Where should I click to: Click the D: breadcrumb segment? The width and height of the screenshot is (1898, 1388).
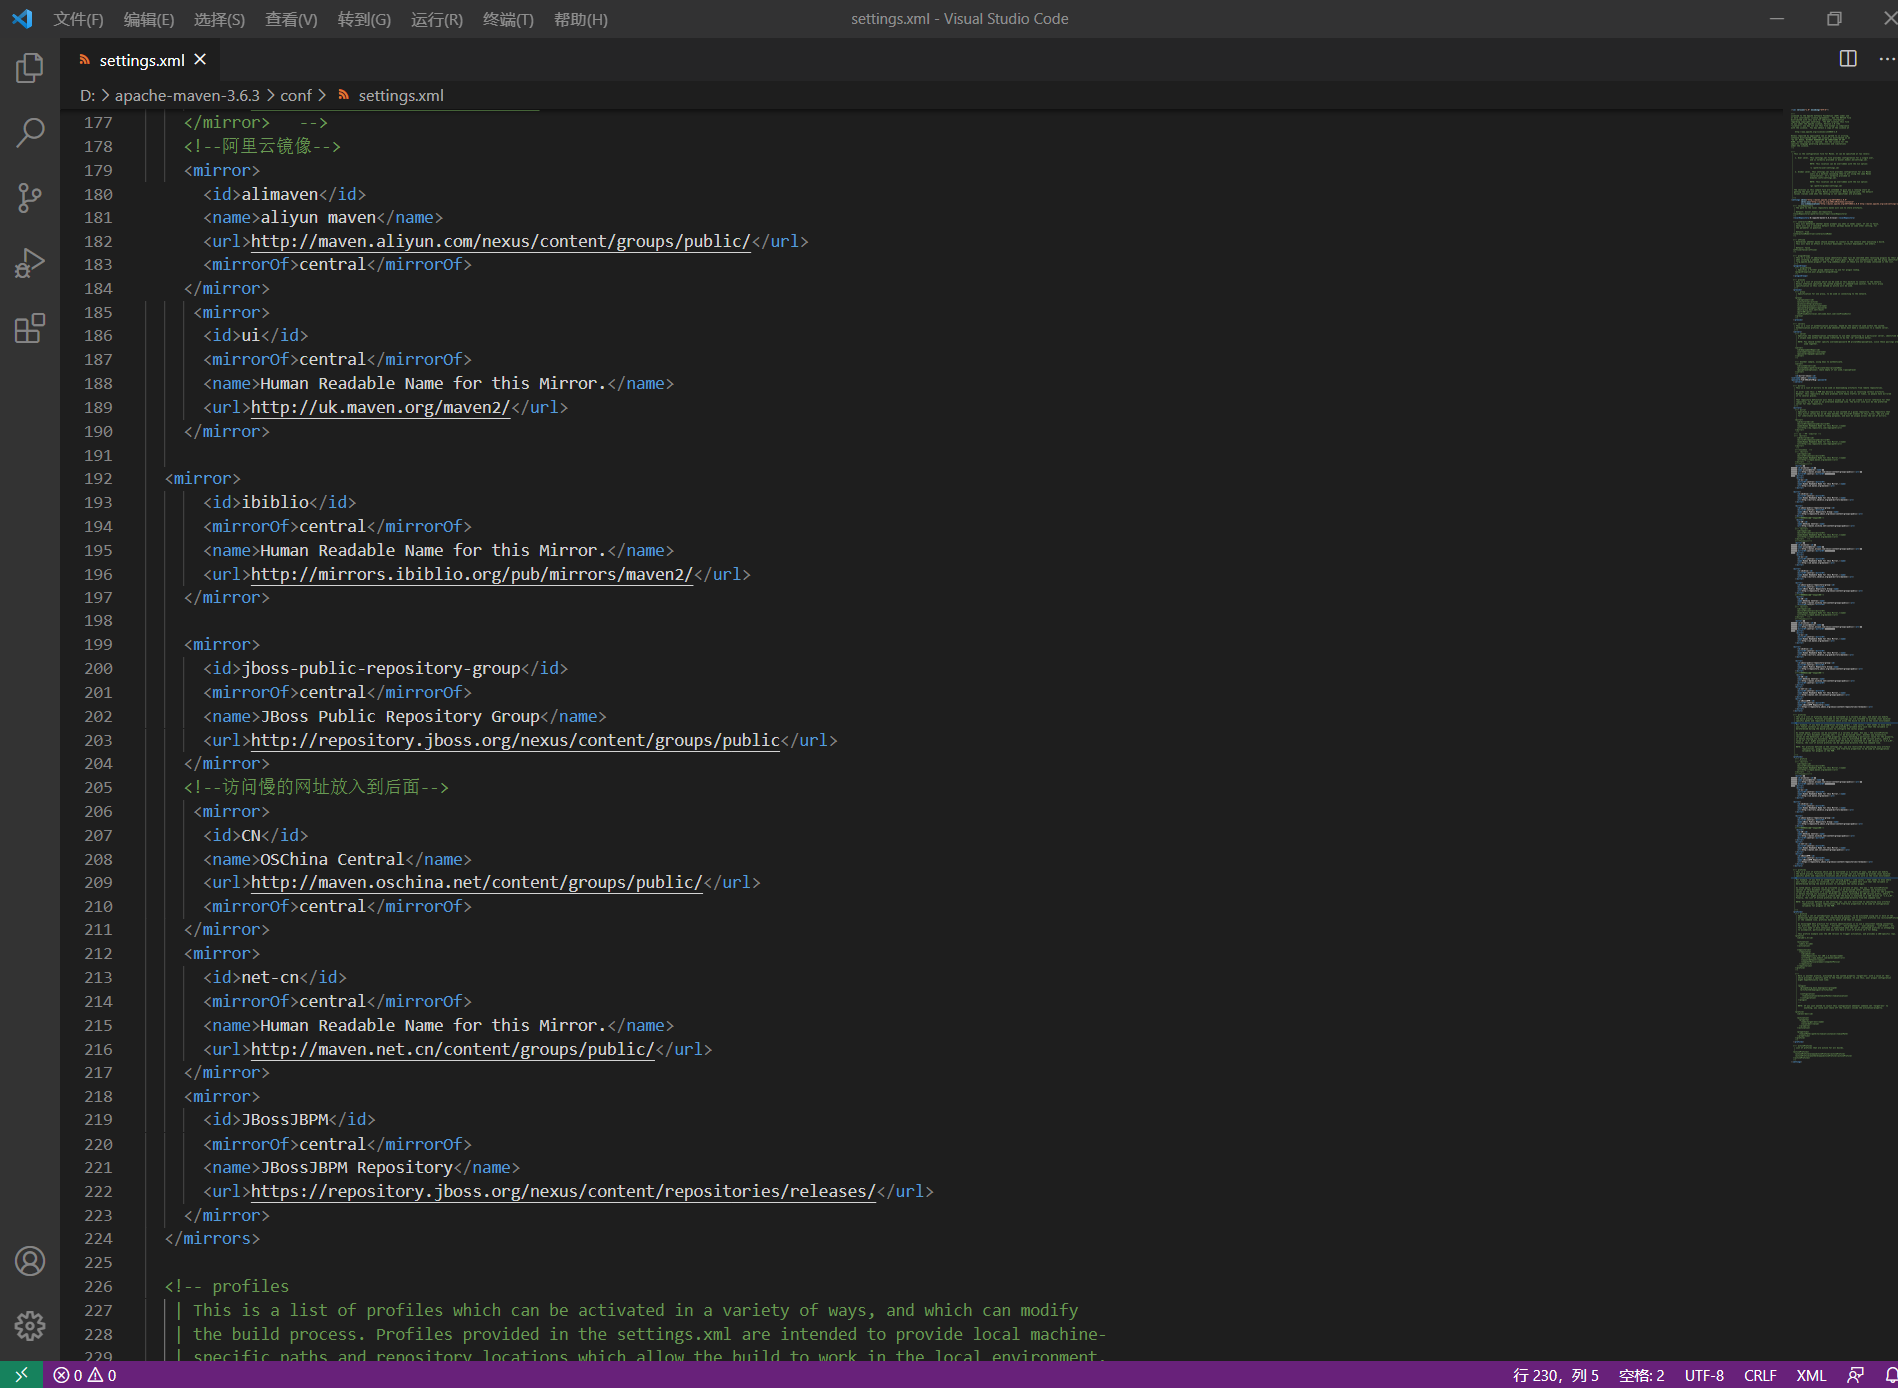pyautogui.click(x=87, y=96)
